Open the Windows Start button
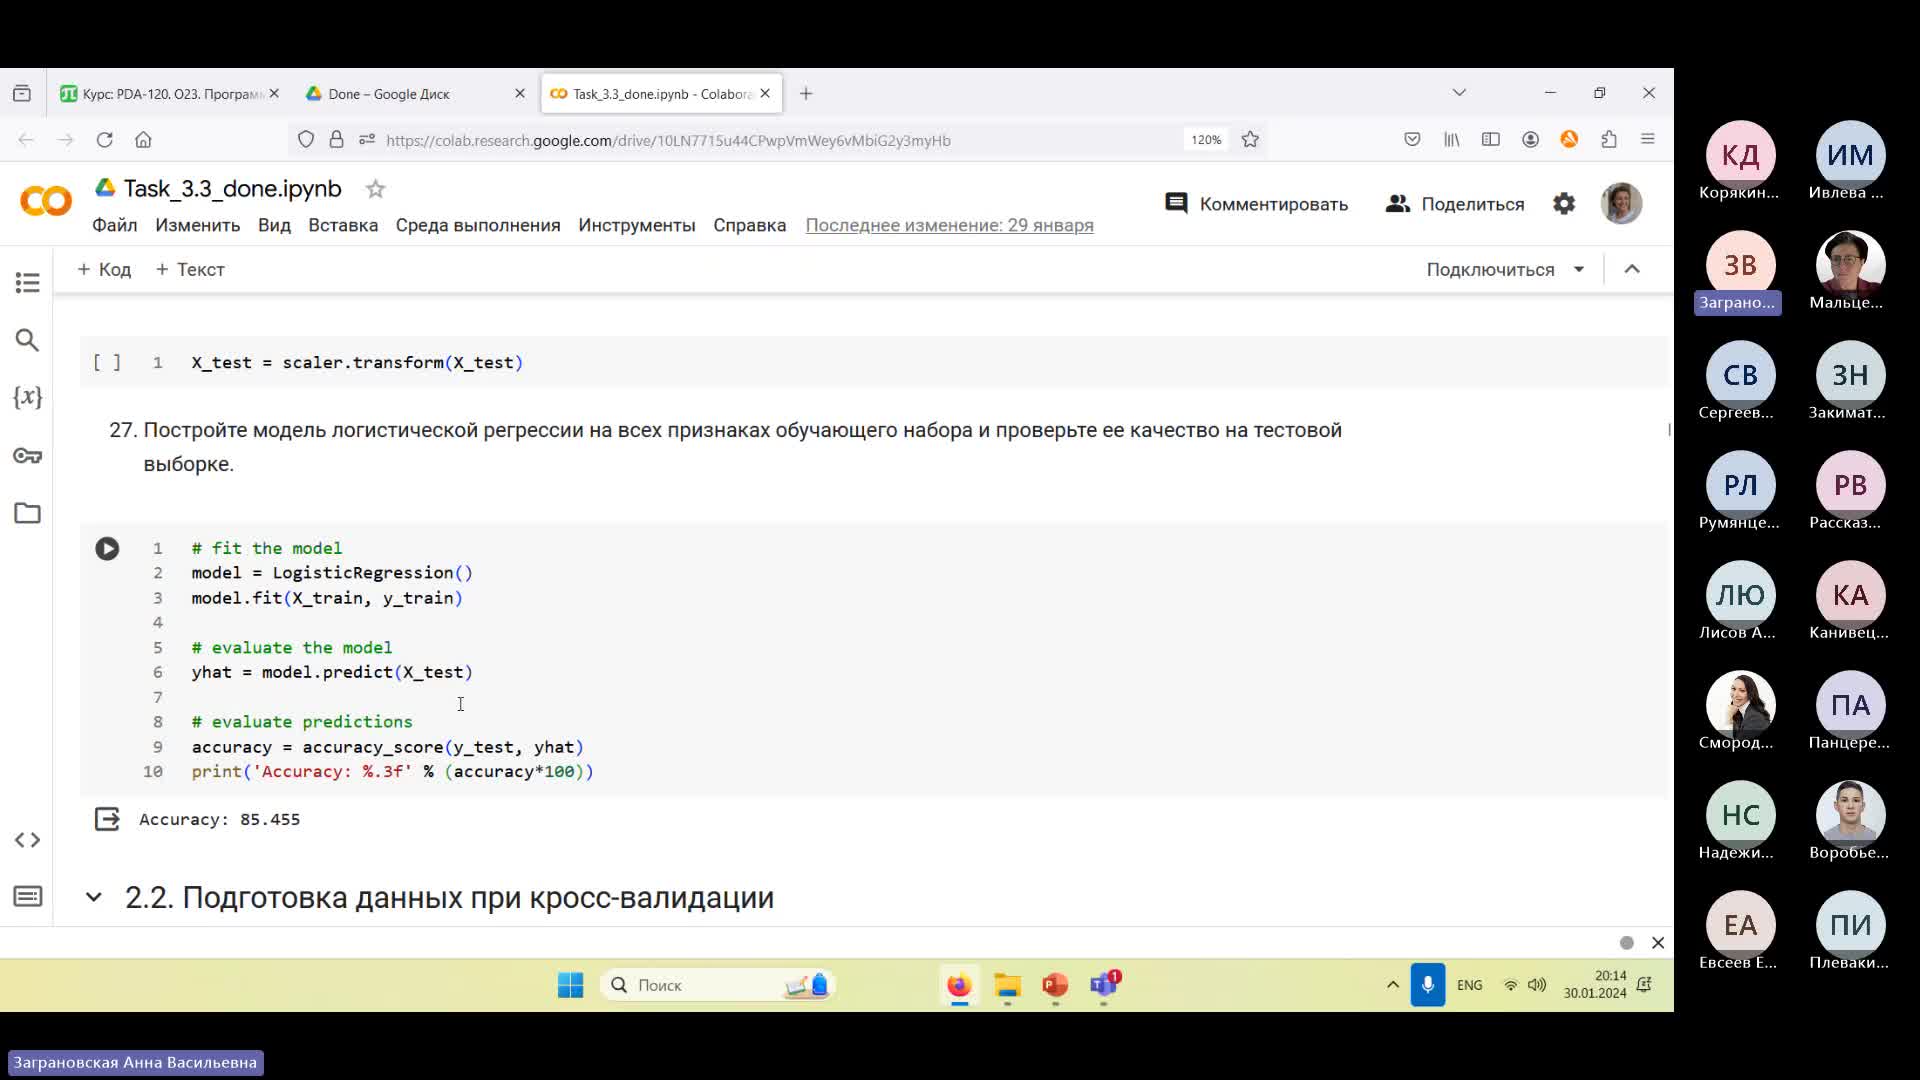 pyautogui.click(x=570, y=985)
